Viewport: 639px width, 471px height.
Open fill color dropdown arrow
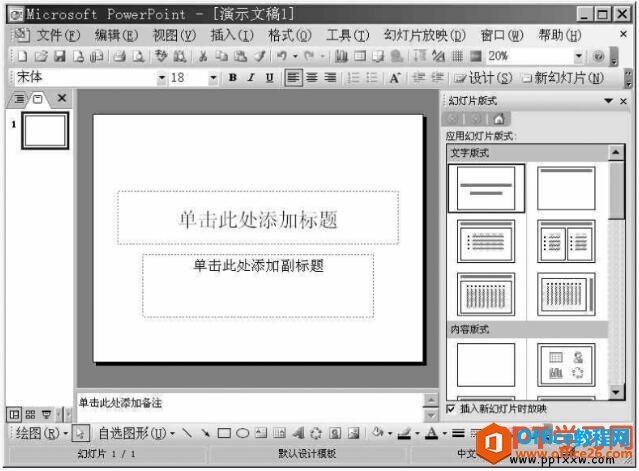point(390,433)
